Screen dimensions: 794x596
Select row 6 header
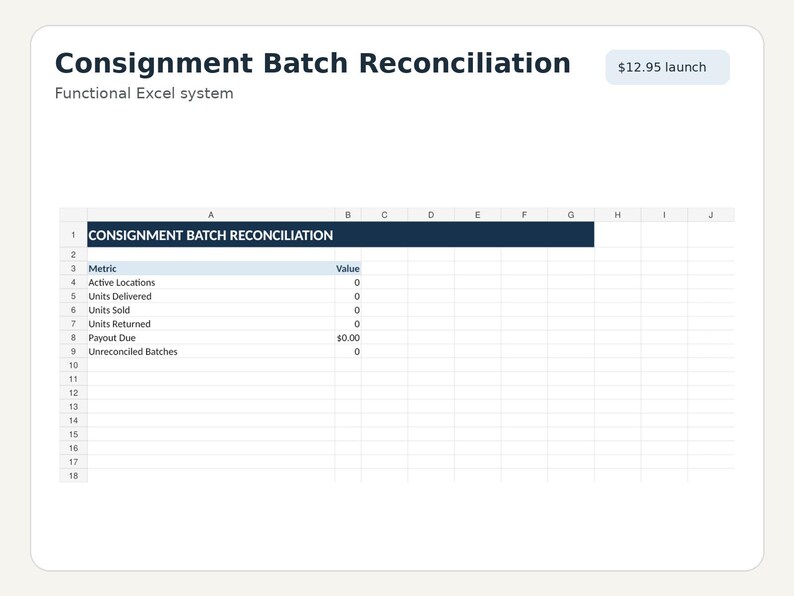(x=73, y=310)
